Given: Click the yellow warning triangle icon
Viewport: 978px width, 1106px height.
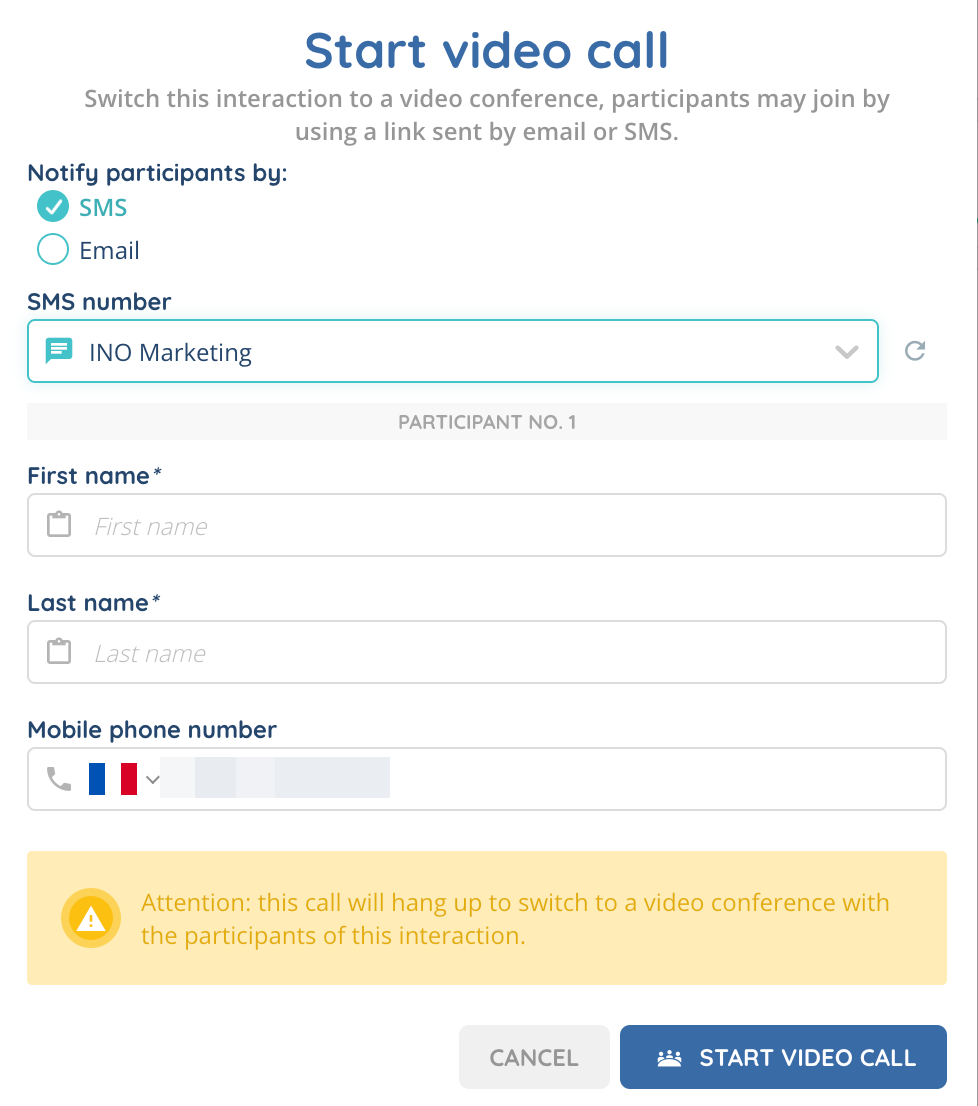Looking at the screenshot, I should (x=91, y=918).
